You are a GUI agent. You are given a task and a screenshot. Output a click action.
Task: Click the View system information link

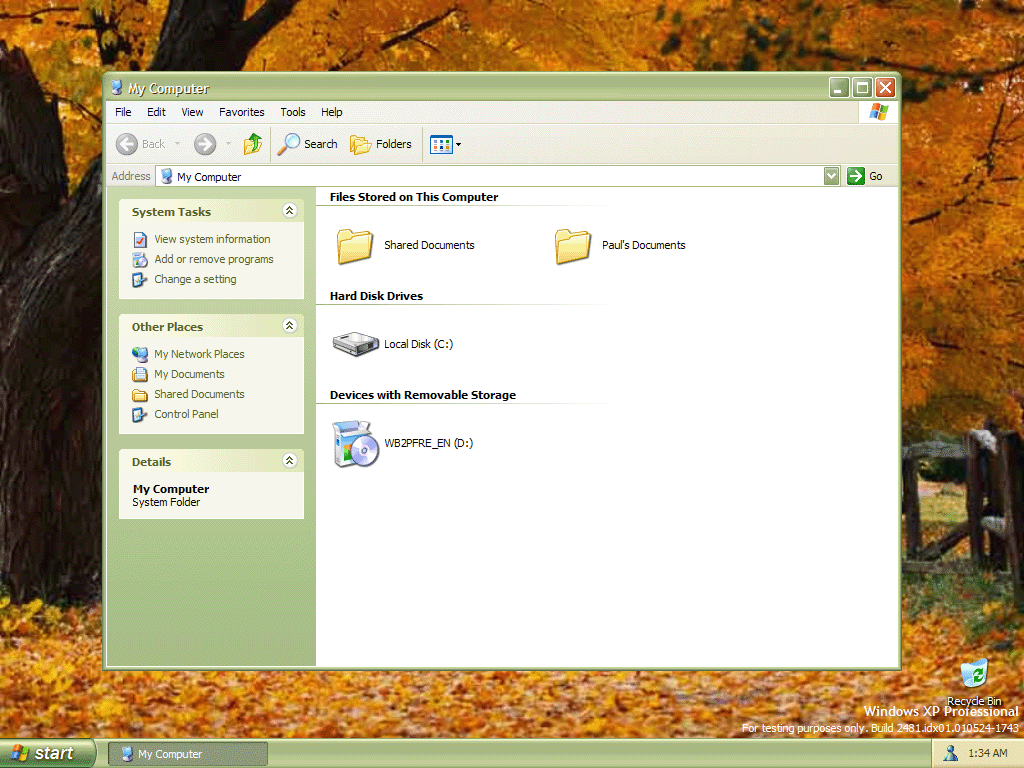point(212,239)
